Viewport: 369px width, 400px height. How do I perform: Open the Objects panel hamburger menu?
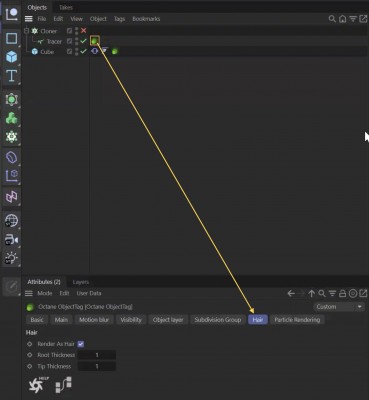[x=29, y=19]
